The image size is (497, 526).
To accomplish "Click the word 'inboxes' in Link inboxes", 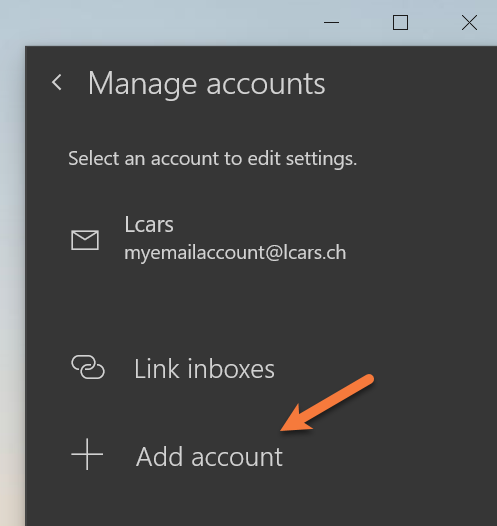I will pos(231,369).
